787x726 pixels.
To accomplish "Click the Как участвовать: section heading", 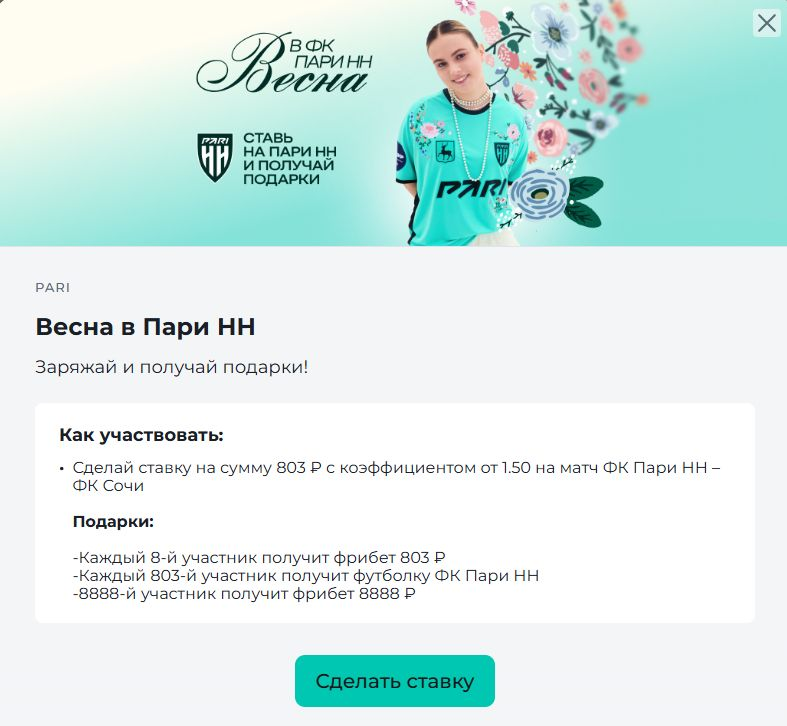I will coord(141,435).
